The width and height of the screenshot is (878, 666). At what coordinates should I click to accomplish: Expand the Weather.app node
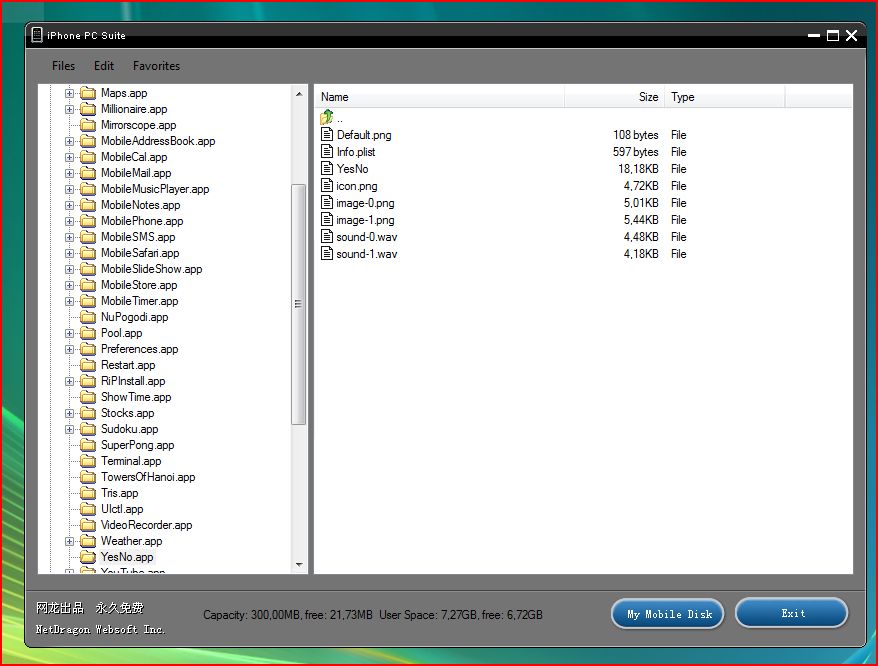(x=69, y=542)
